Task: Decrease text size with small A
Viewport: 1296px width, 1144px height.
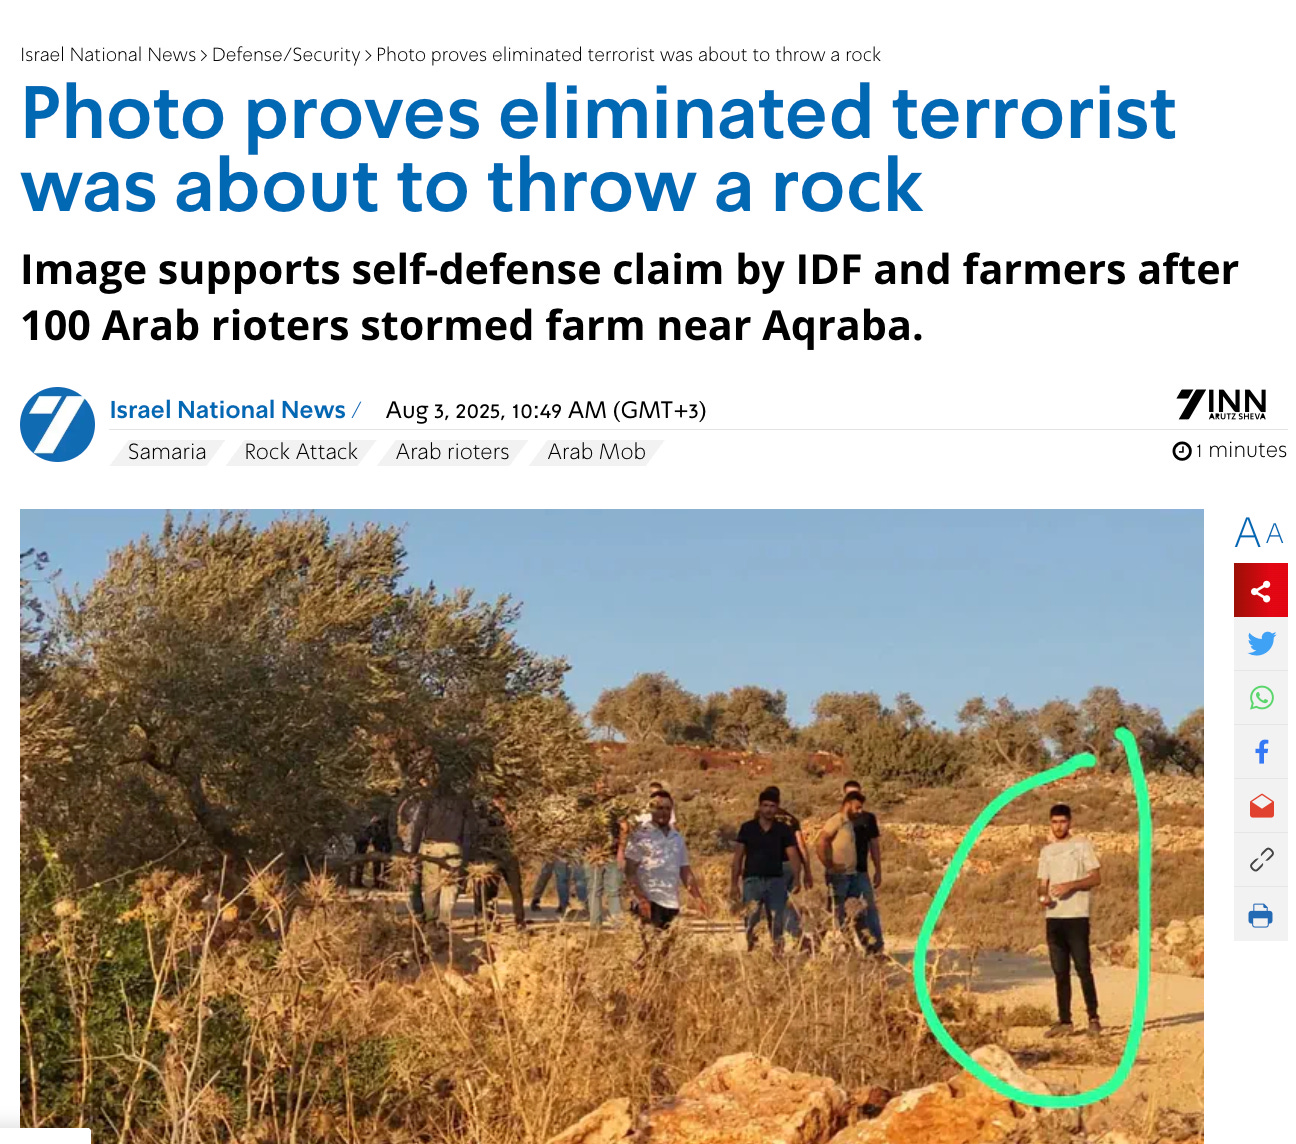Action: (1274, 534)
